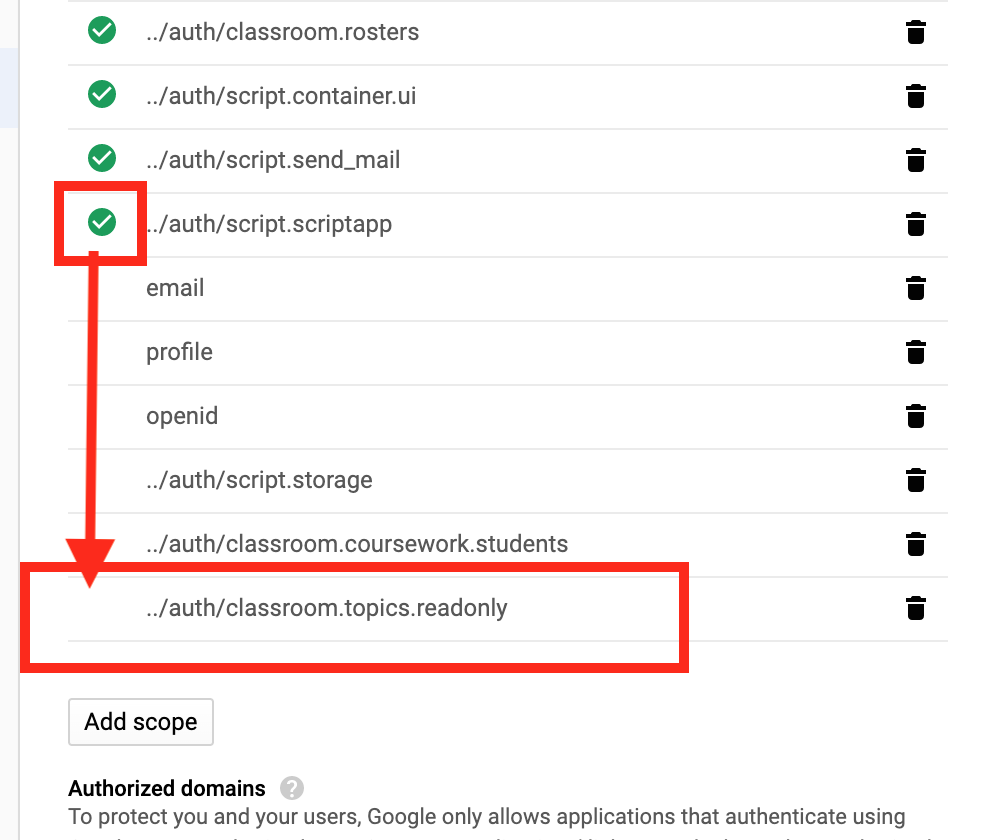Delete the script.scriptapp scope
The width and height of the screenshot is (988, 840).
[915, 224]
